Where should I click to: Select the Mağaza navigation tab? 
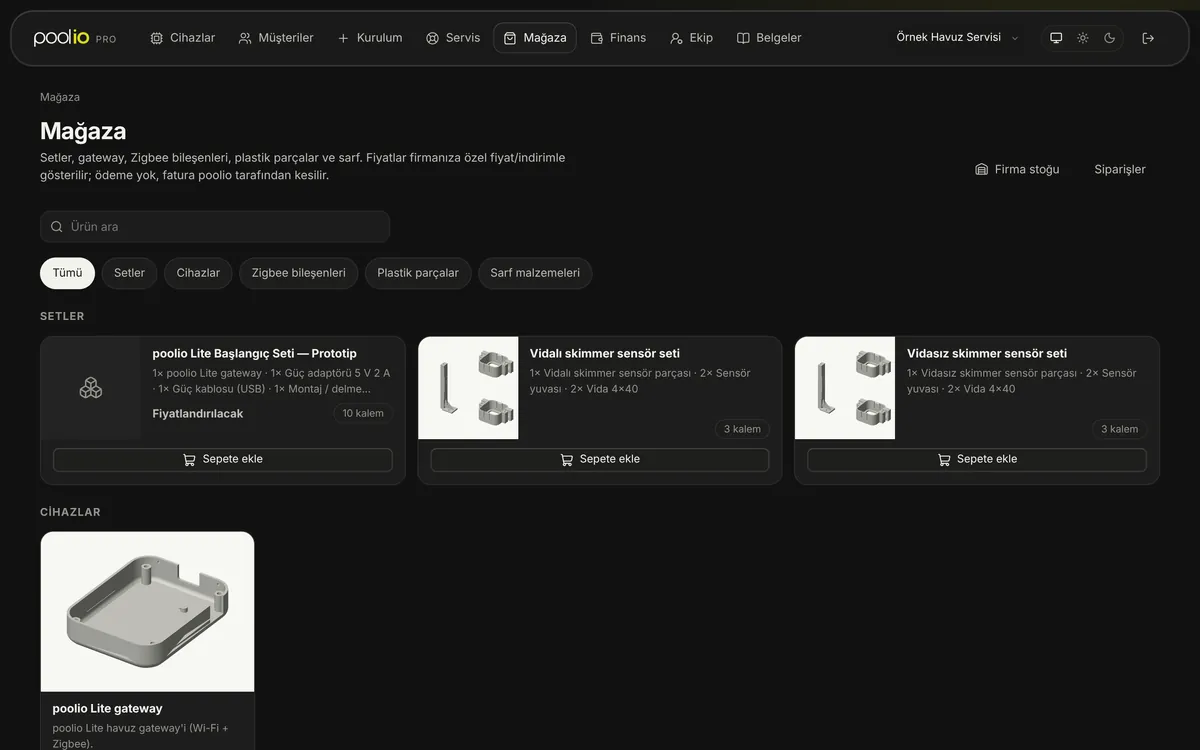pos(535,38)
